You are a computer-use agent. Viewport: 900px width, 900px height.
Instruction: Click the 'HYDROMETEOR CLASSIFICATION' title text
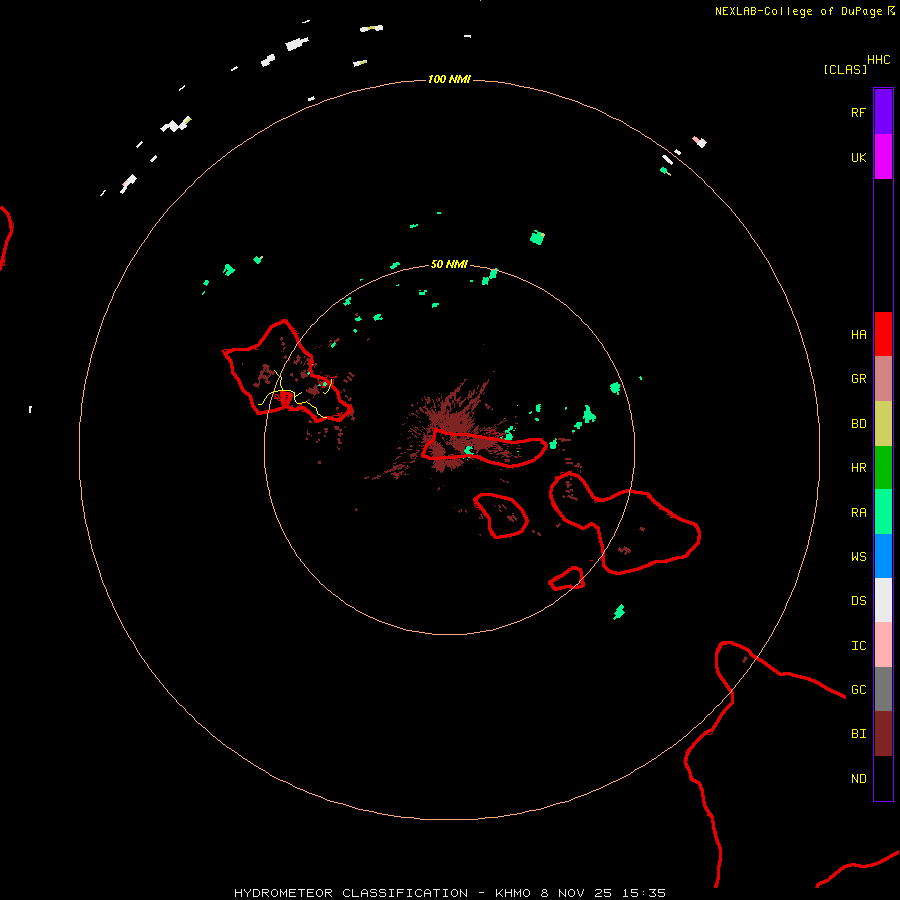pyautogui.click(x=351, y=893)
